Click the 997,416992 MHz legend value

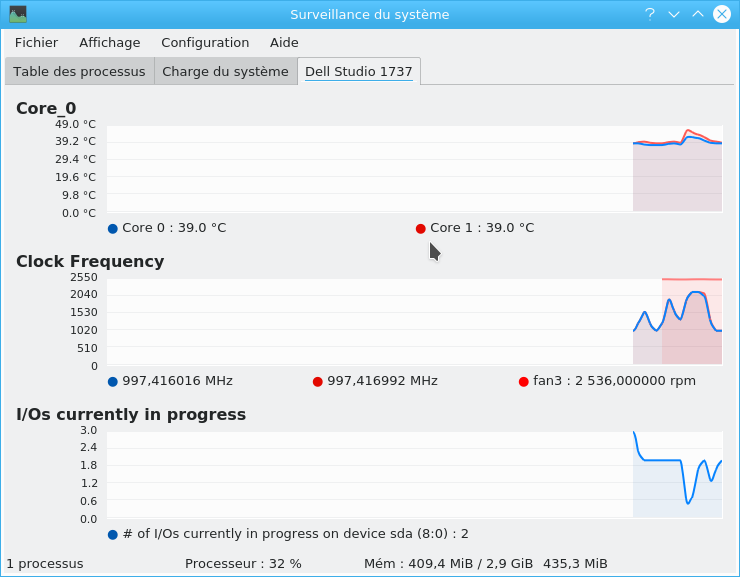(x=383, y=381)
